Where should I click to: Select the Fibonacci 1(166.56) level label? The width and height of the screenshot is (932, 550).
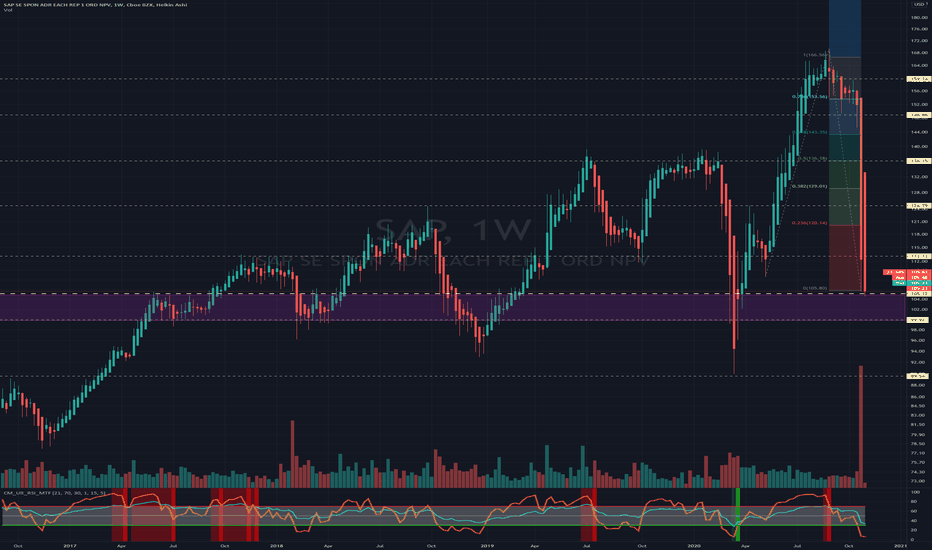(x=815, y=55)
